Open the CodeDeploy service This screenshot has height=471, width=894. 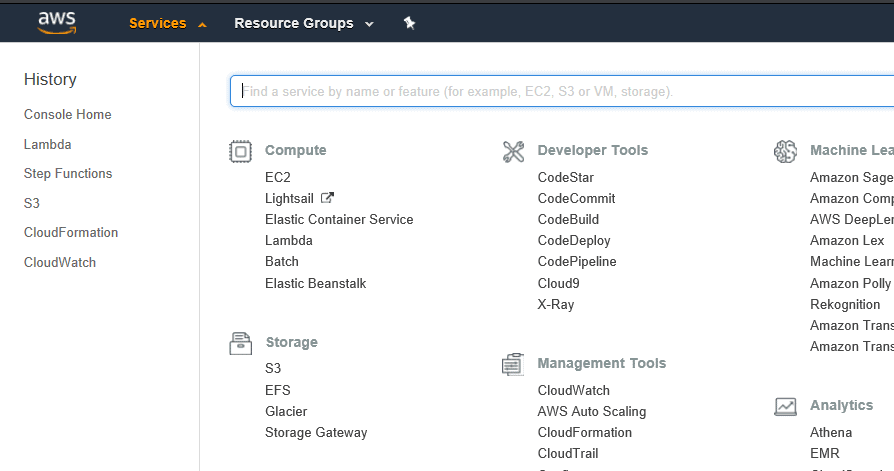point(574,241)
